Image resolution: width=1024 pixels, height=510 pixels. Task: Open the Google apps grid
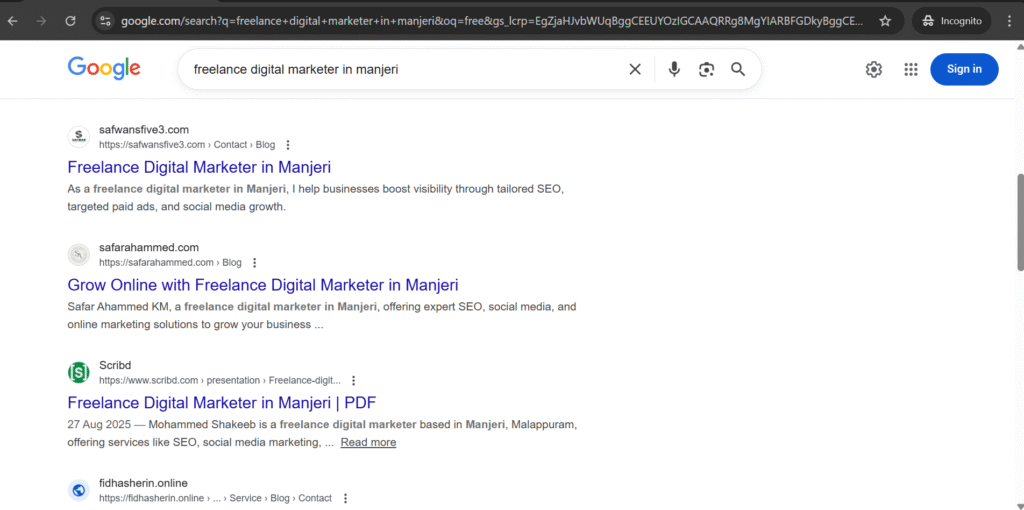coord(910,69)
